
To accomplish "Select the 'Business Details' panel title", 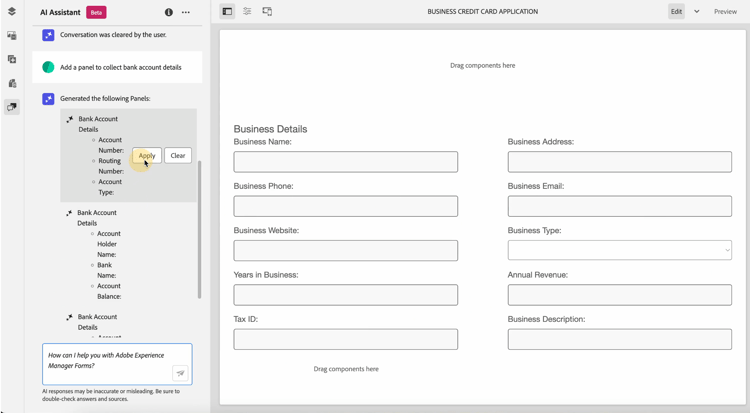I will click(x=270, y=129).
